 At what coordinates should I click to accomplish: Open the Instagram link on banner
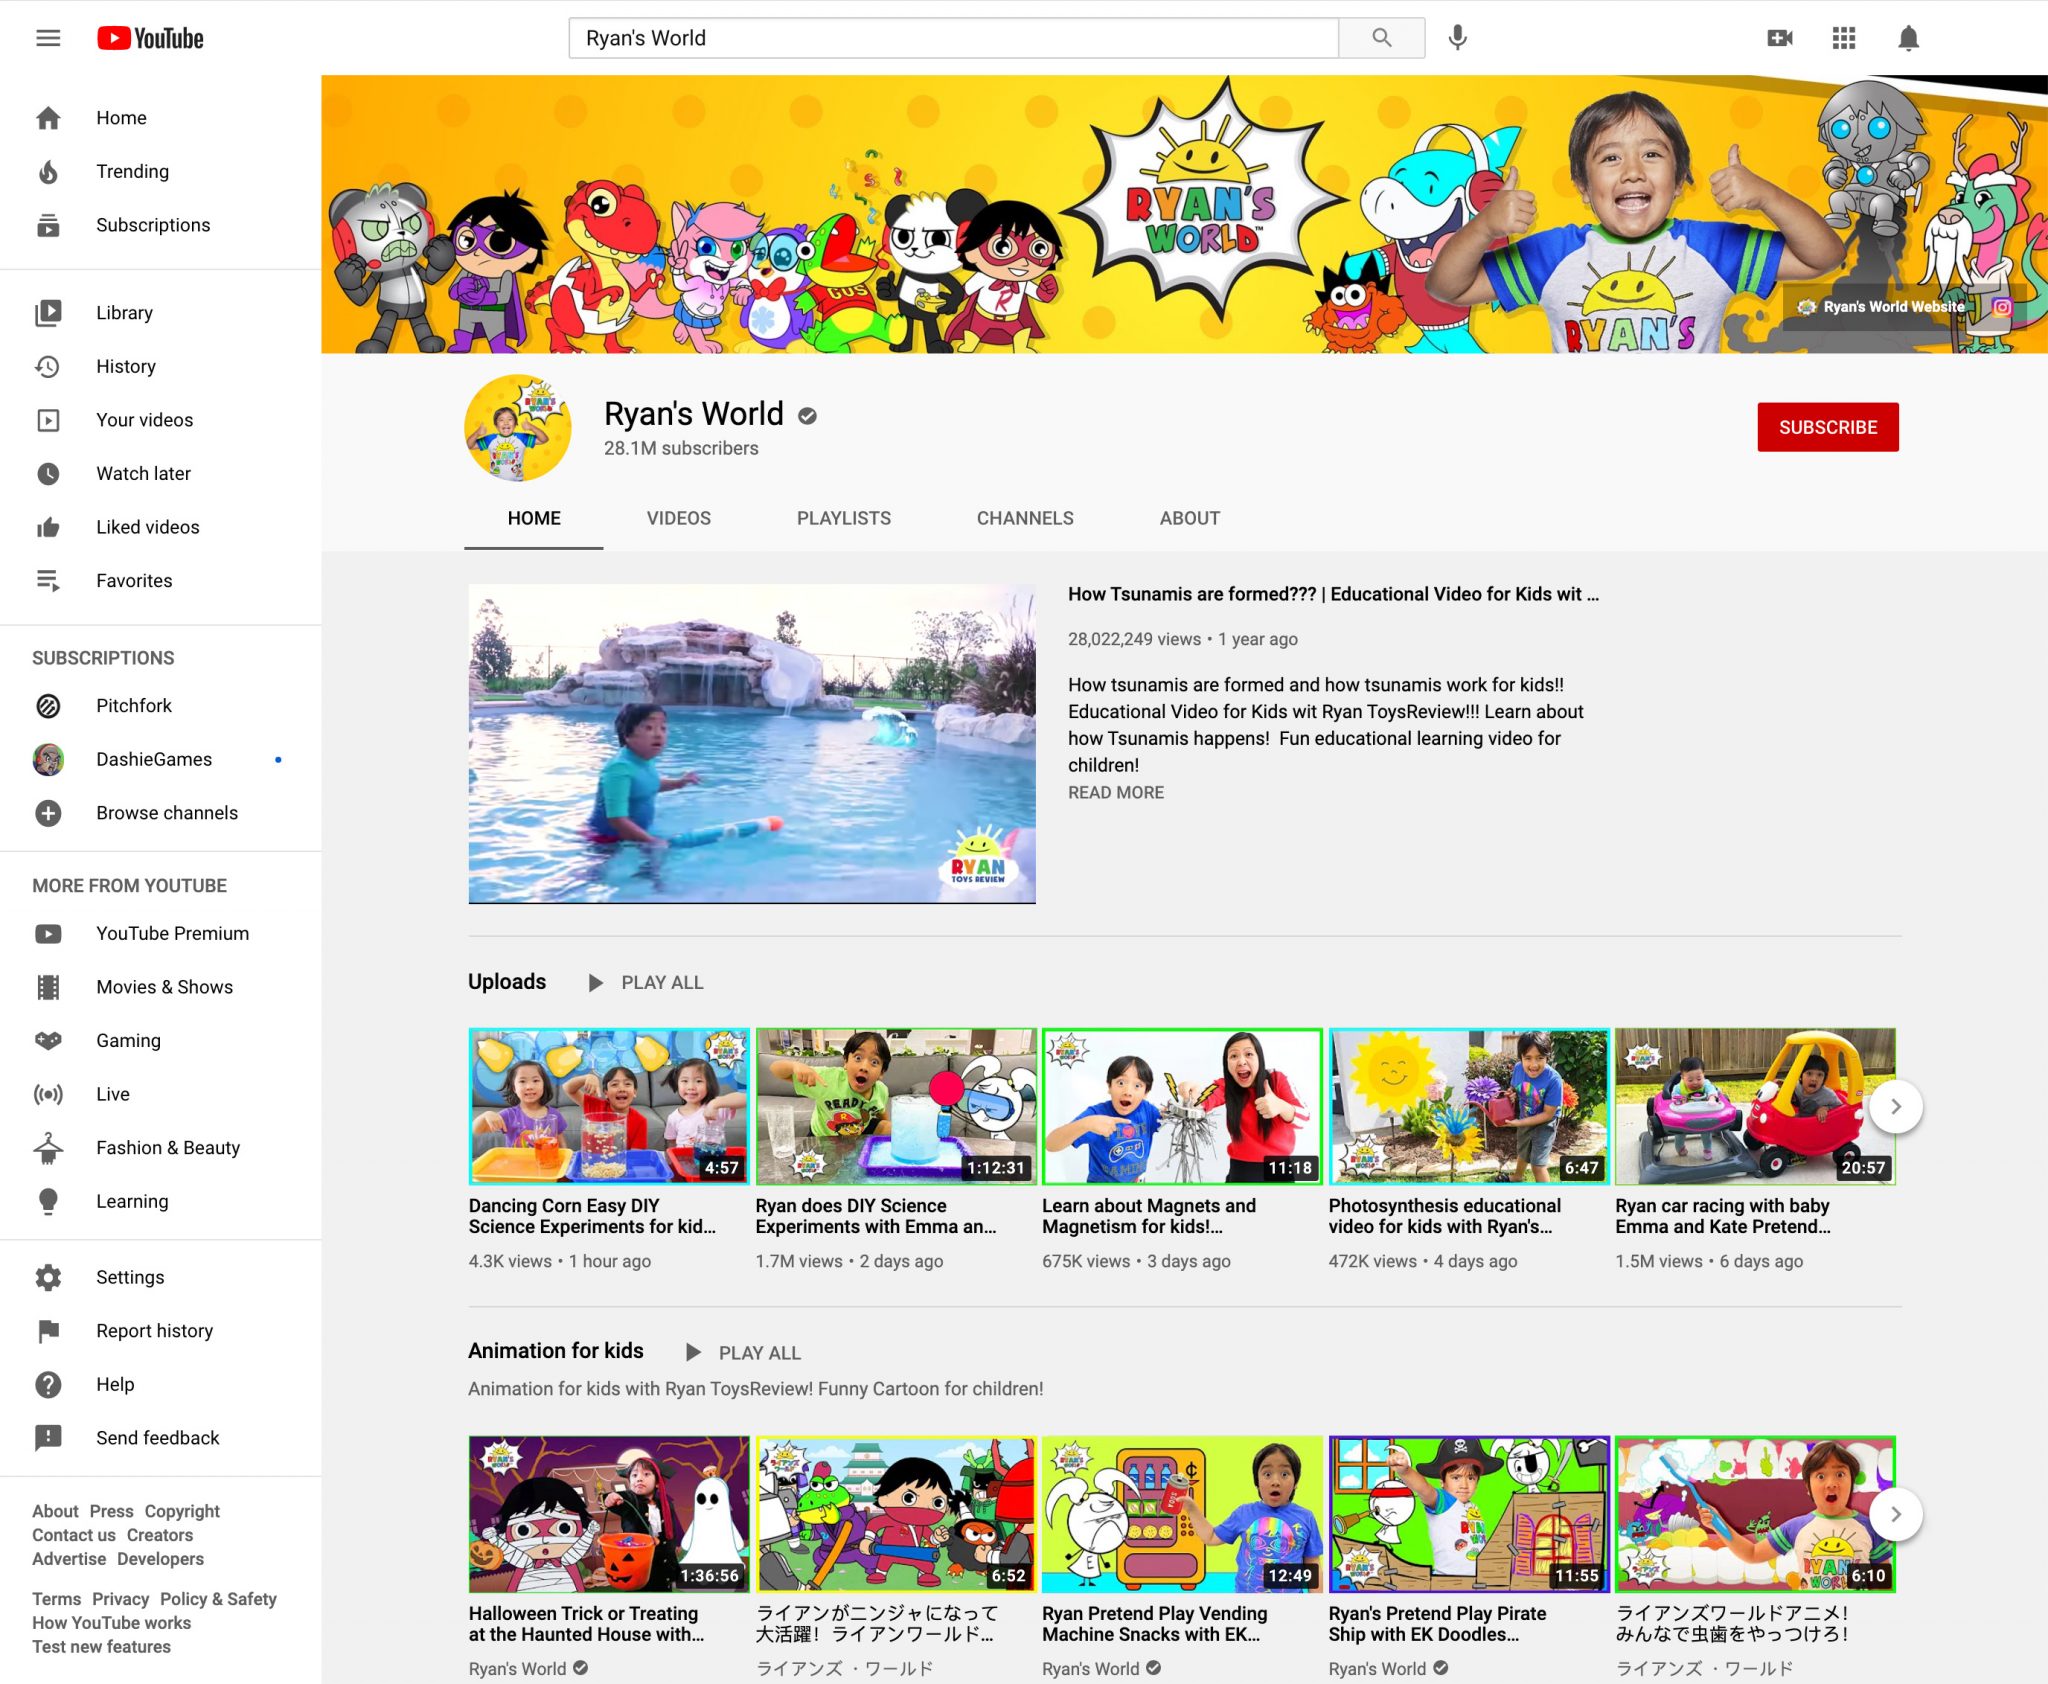(2001, 307)
